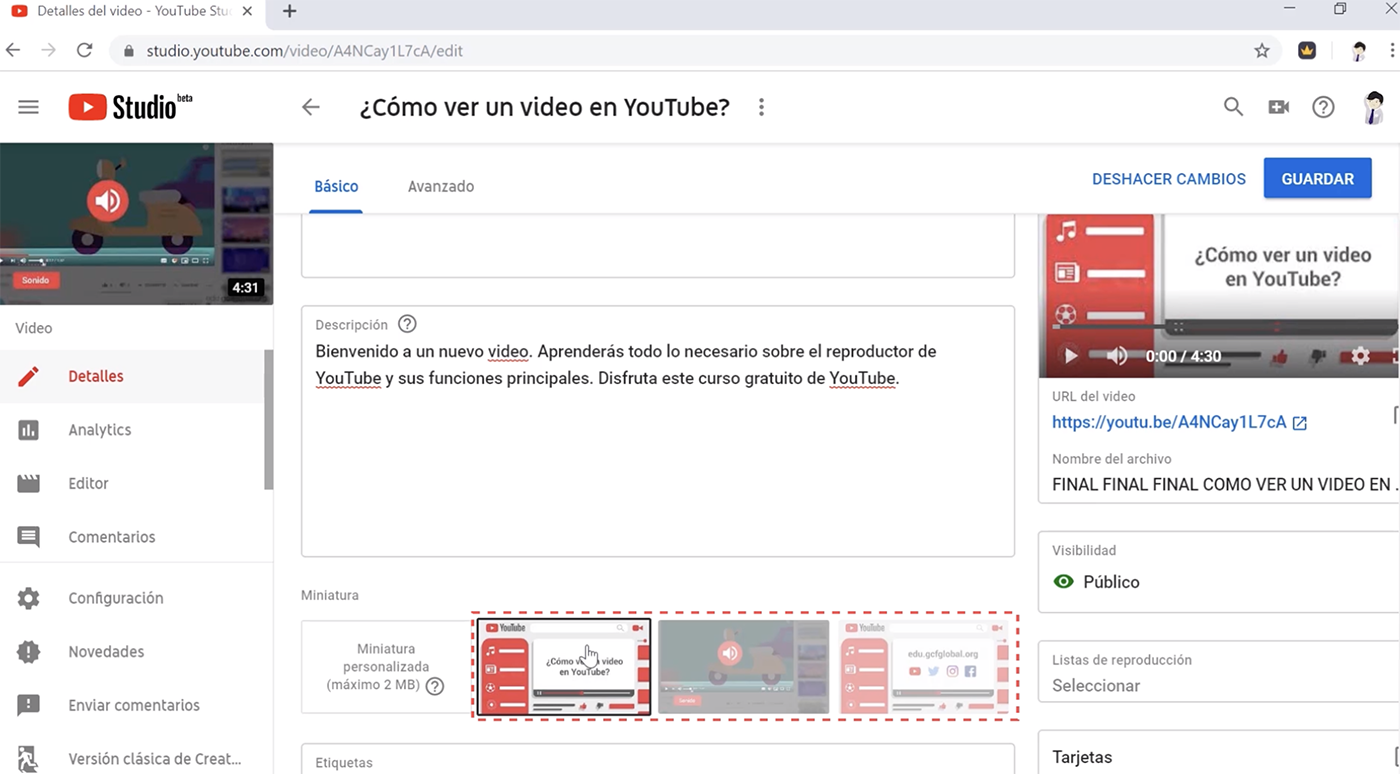Switch to the Básico tab
The height and width of the screenshot is (774, 1400).
[336, 186]
